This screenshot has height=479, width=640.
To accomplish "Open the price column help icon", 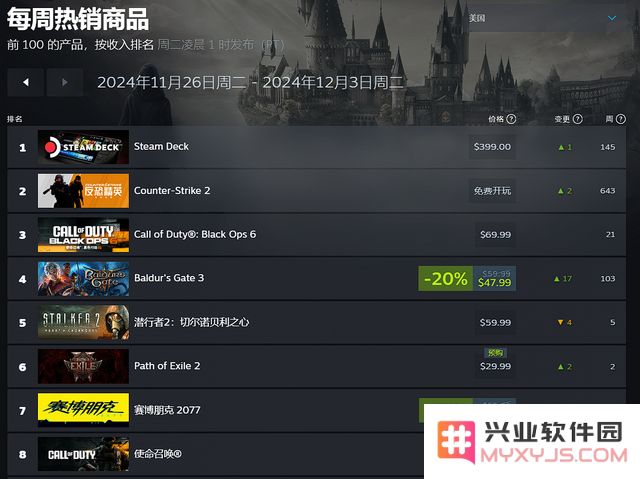I will tap(511, 119).
